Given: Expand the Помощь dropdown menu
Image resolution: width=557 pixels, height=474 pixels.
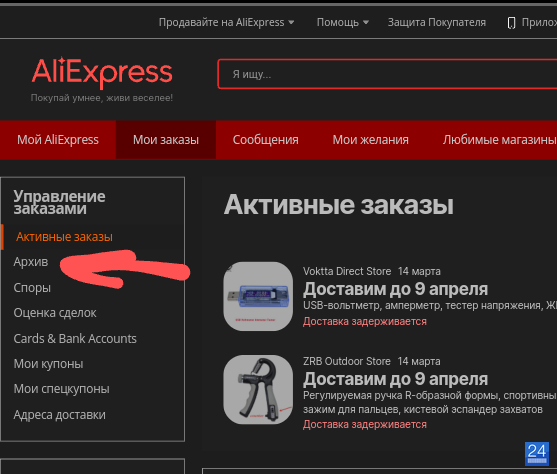Looking at the screenshot, I should [x=342, y=22].
